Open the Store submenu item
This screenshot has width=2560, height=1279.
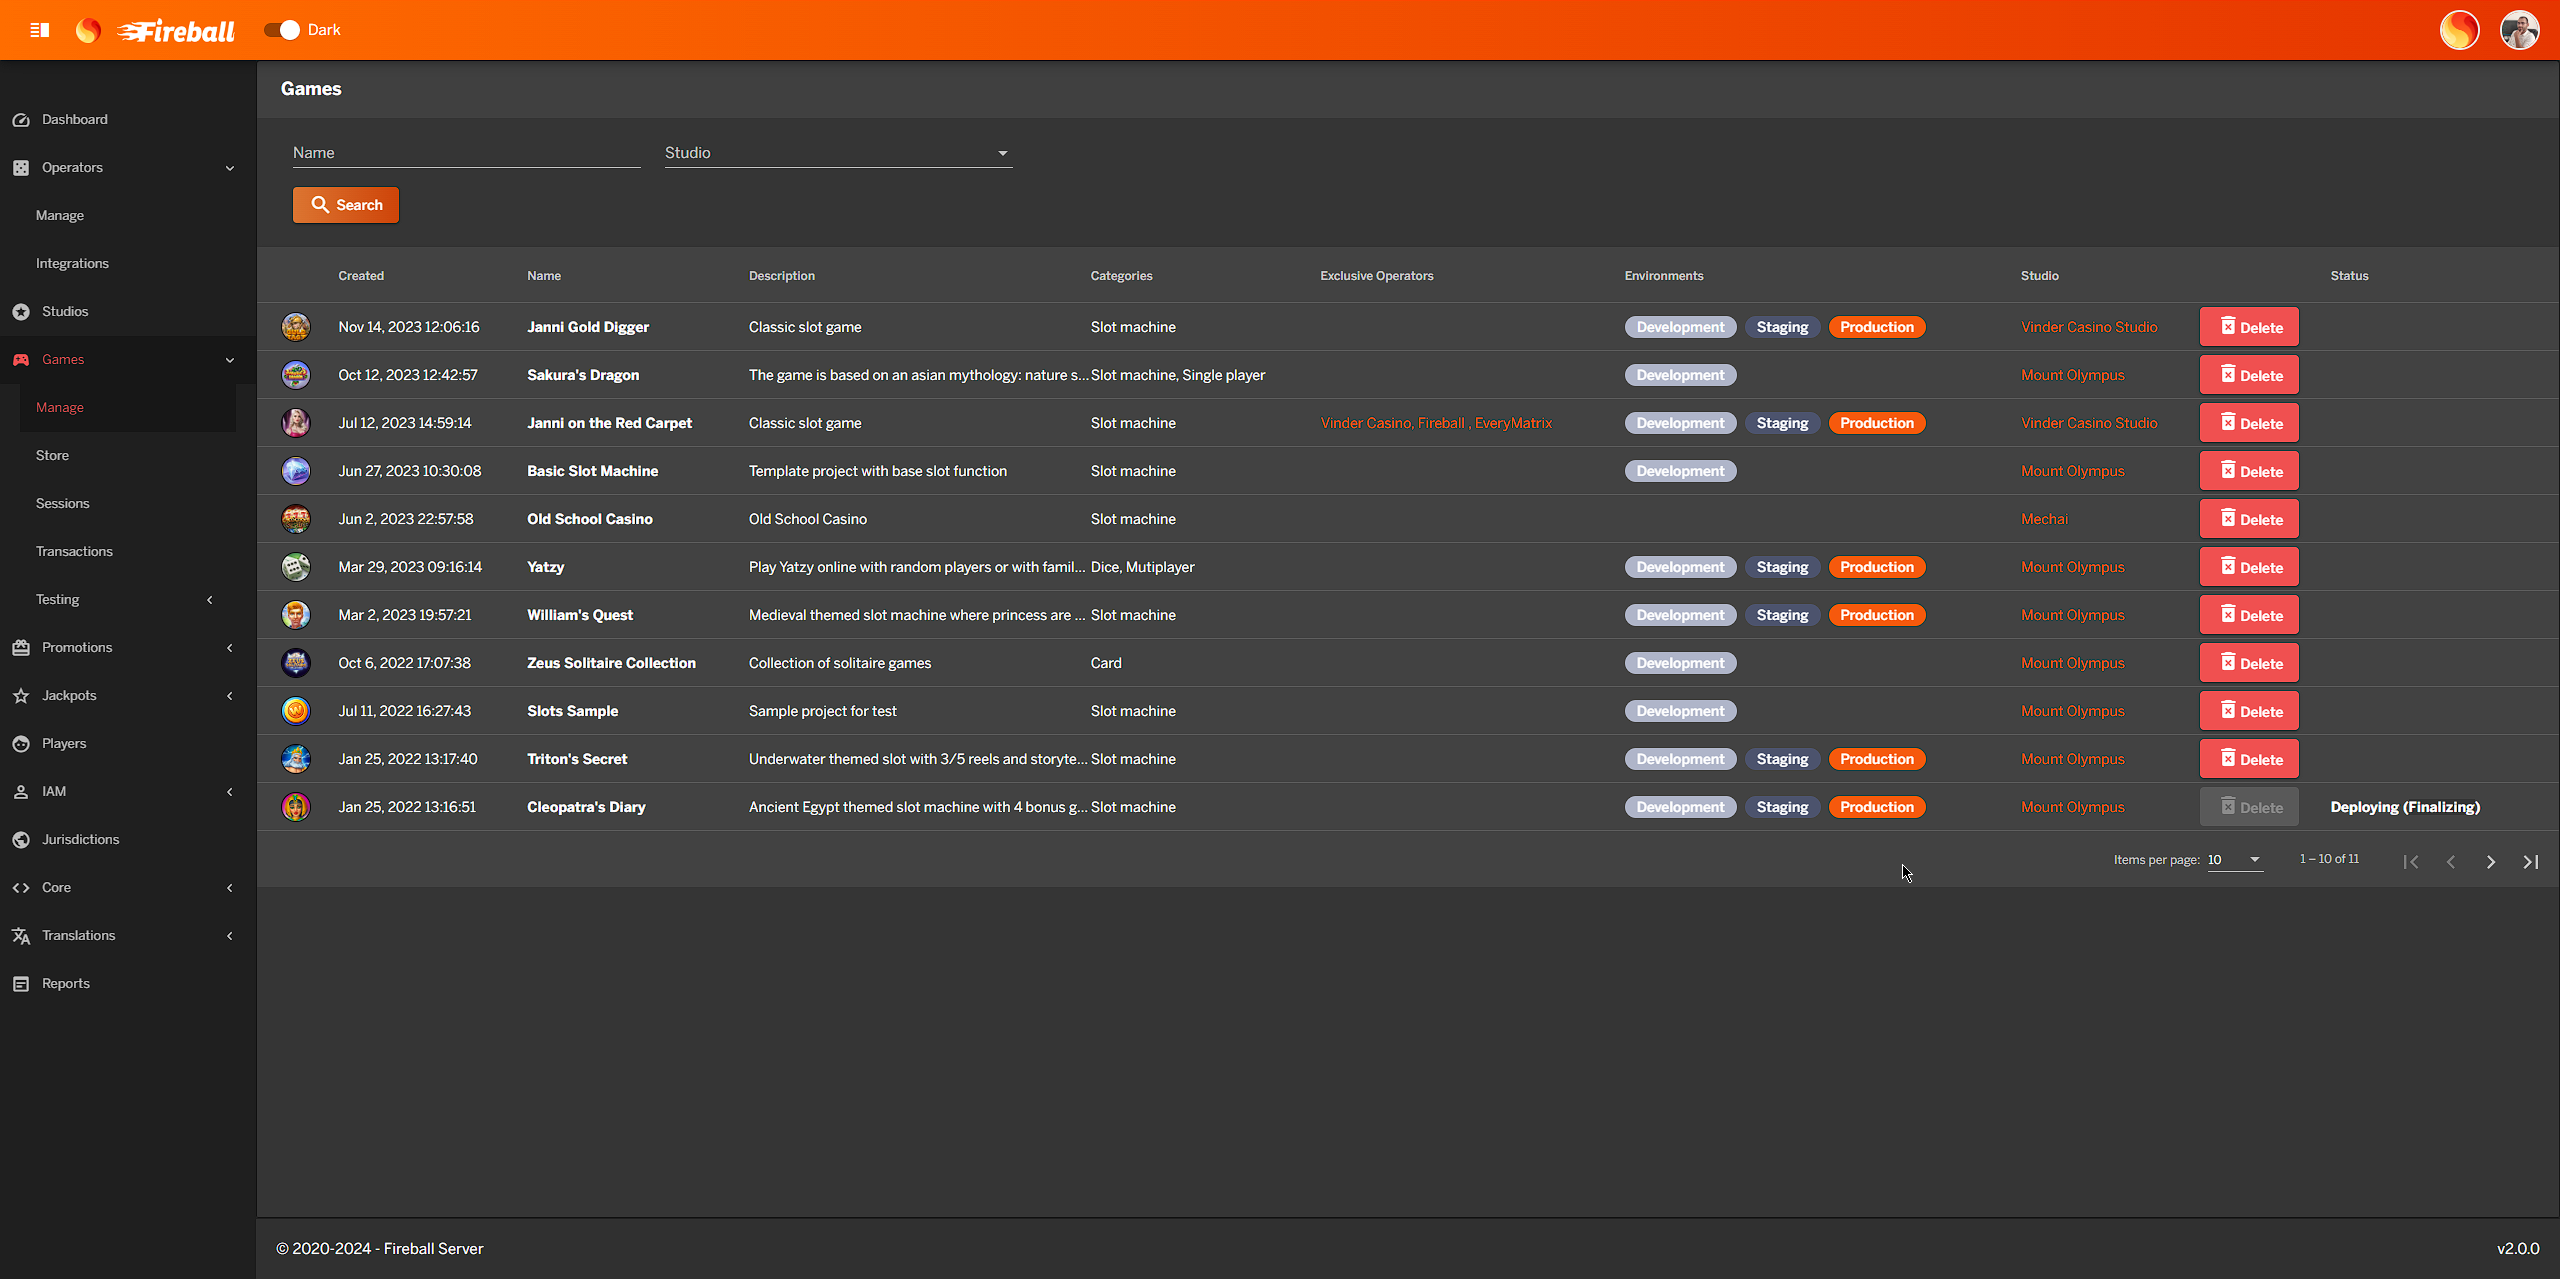52,456
